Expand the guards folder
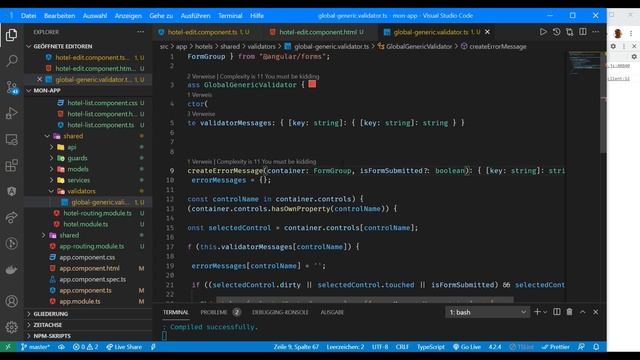This screenshot has width=640, height=360. tap(51, 158)
